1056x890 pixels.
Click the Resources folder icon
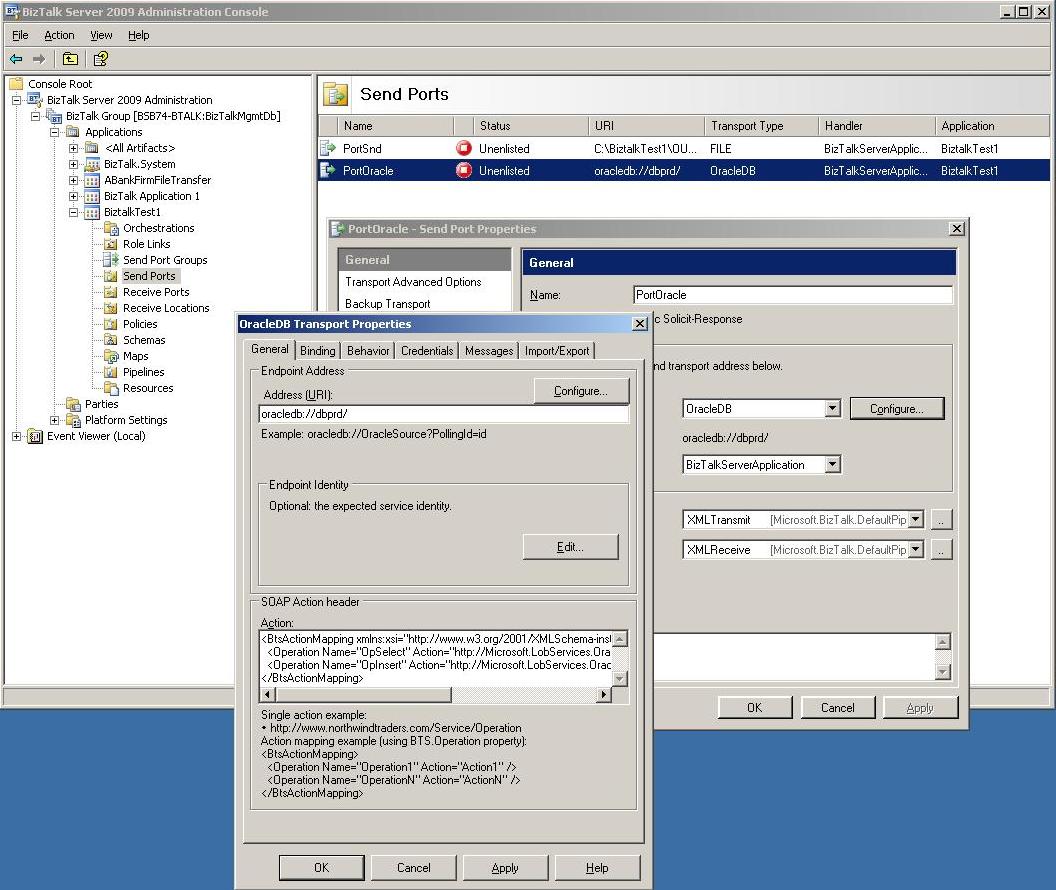point(111,388)
